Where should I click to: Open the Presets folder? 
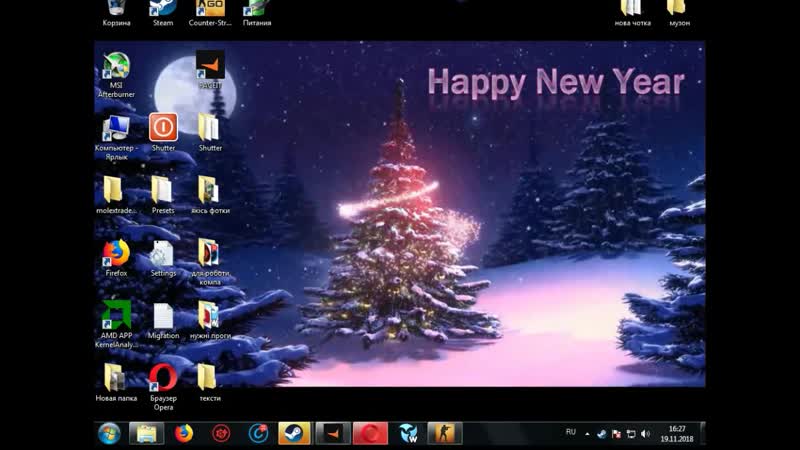click(163, 195)
